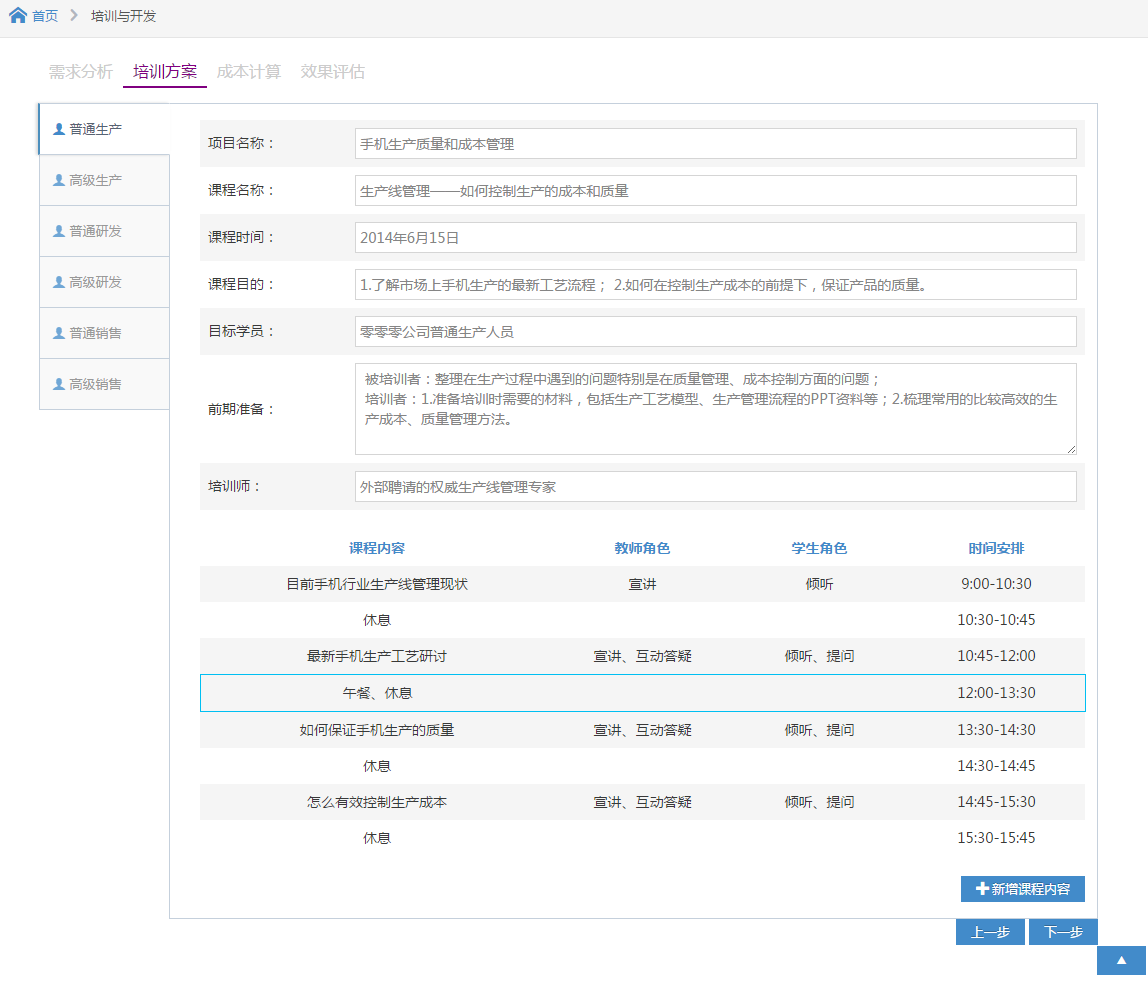The width and height of the screenshot is (1148, 992).
Task: Click 宣讲 teacher role in first row
Action: point(642,584)
